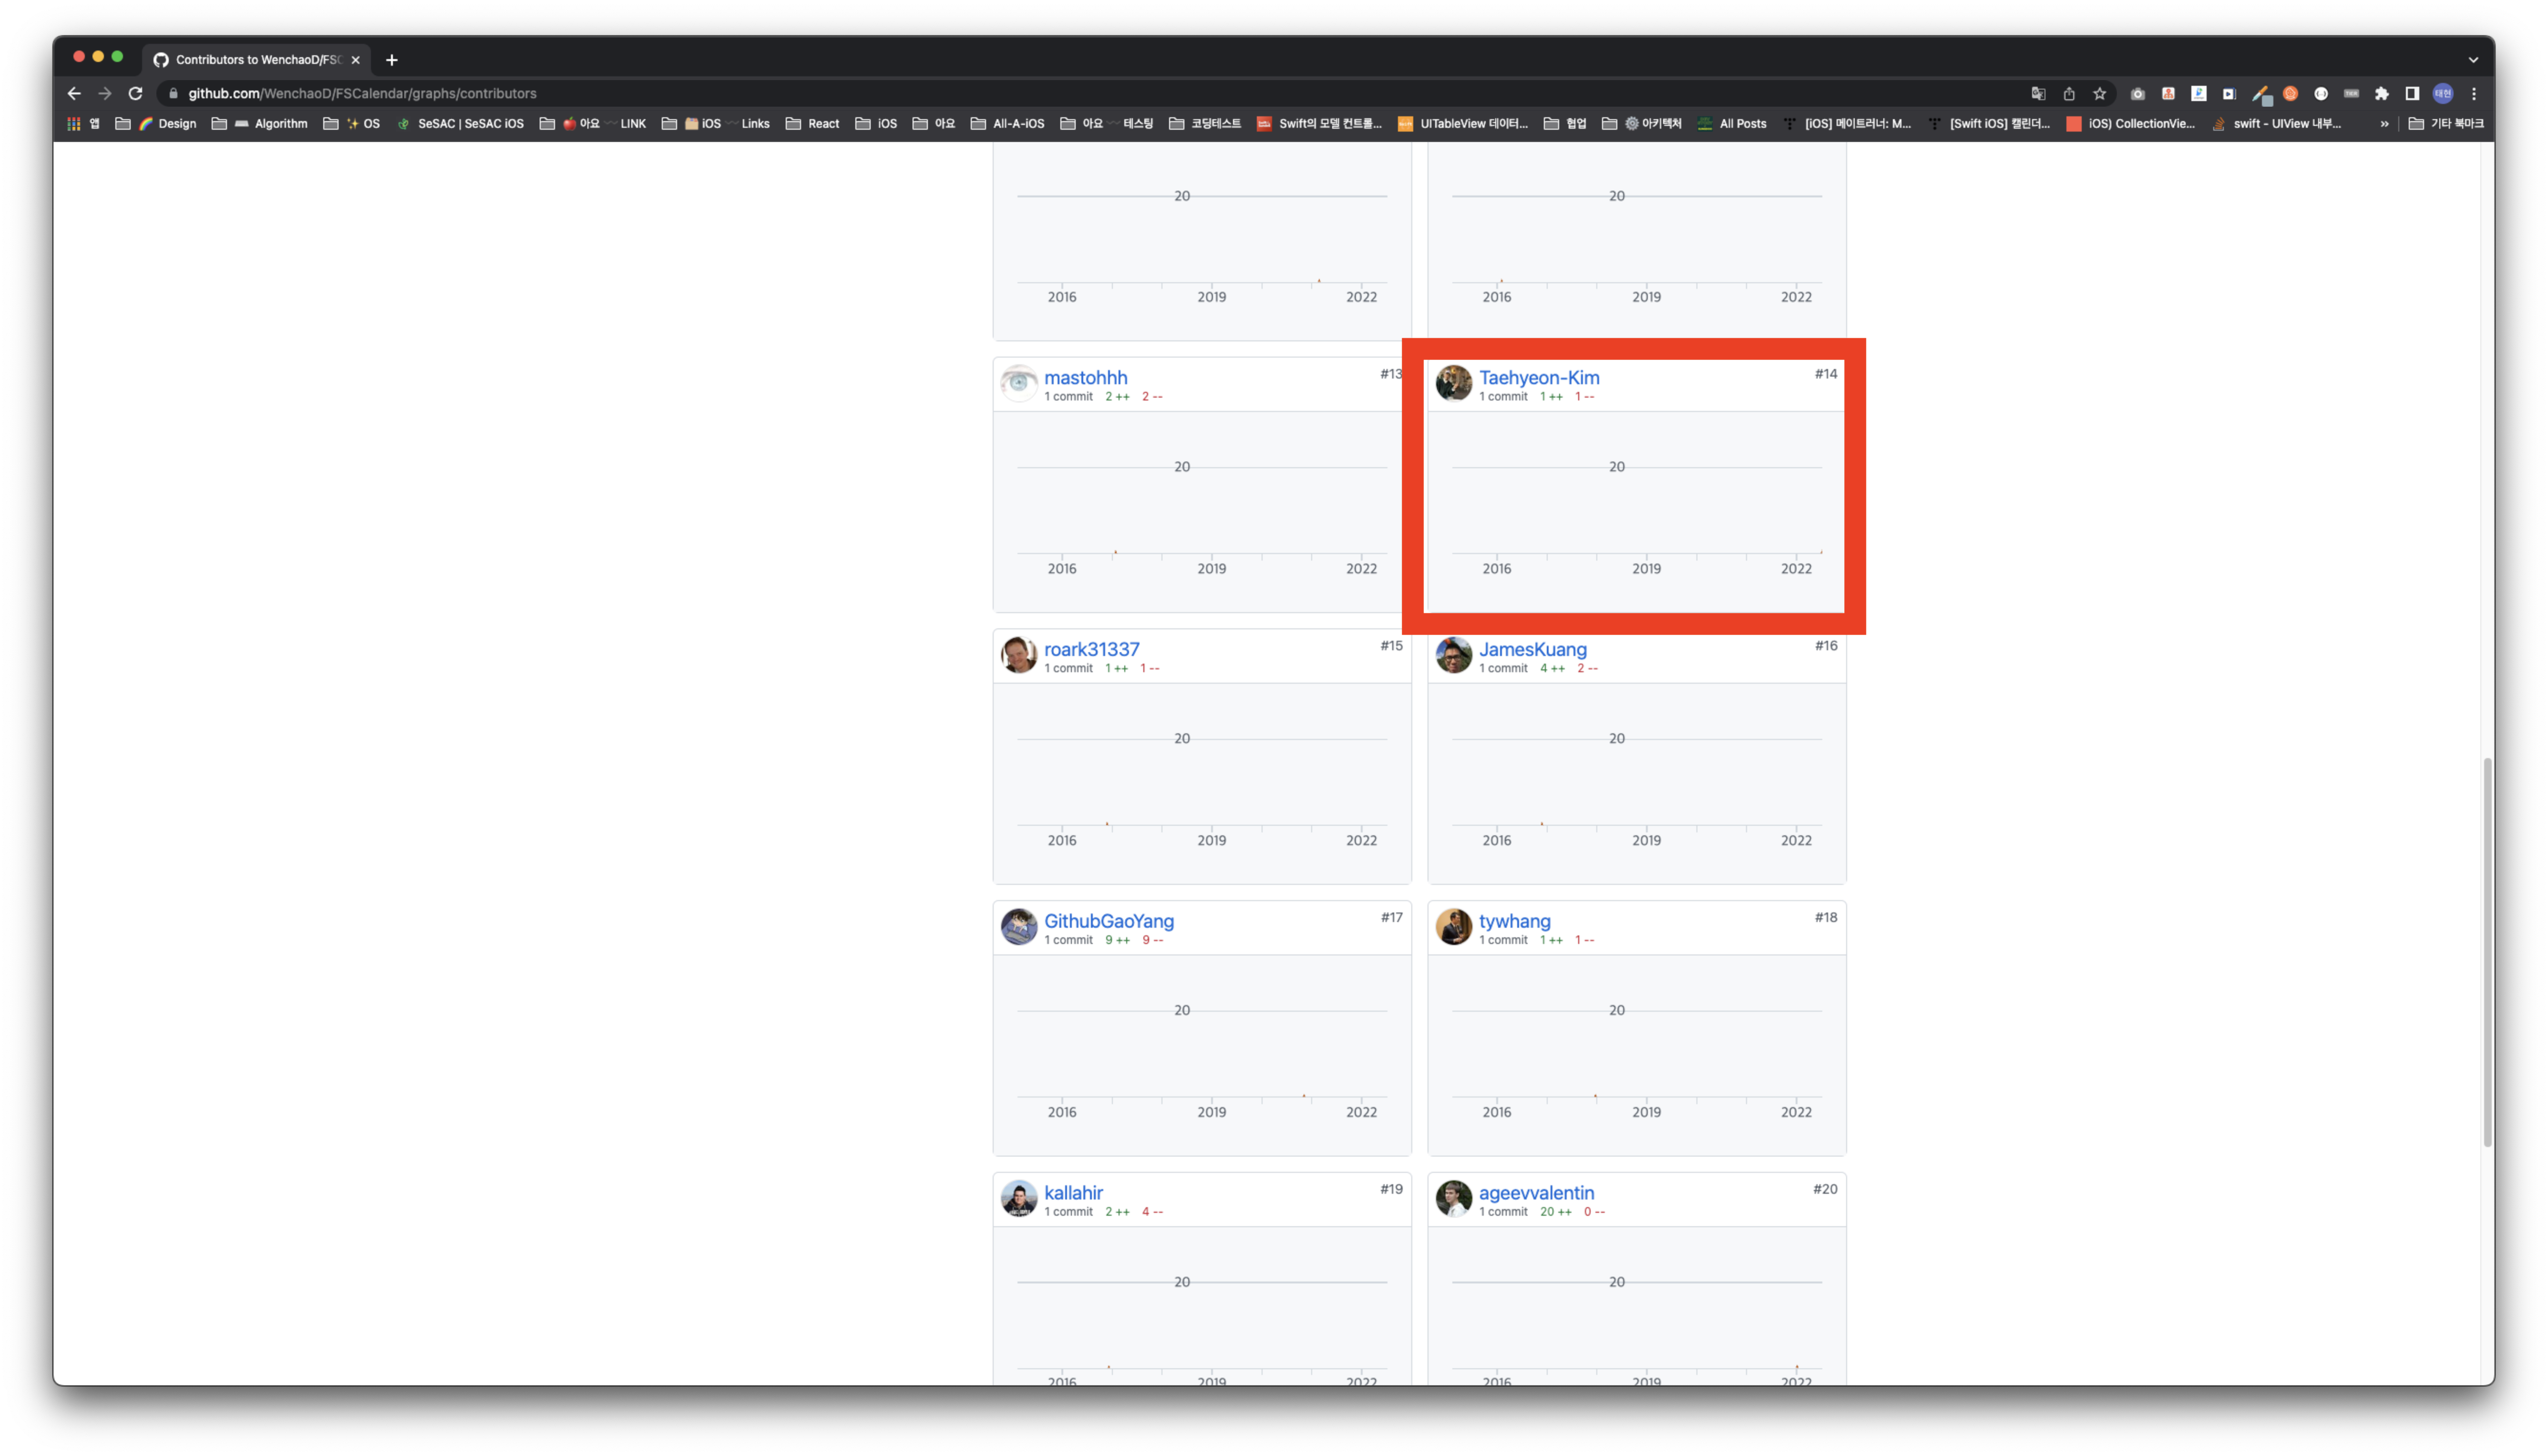Viewport: 2548px width, 1456px height.
Task: Click the camera screenshot extension icon
Action: click(2137, 93)
